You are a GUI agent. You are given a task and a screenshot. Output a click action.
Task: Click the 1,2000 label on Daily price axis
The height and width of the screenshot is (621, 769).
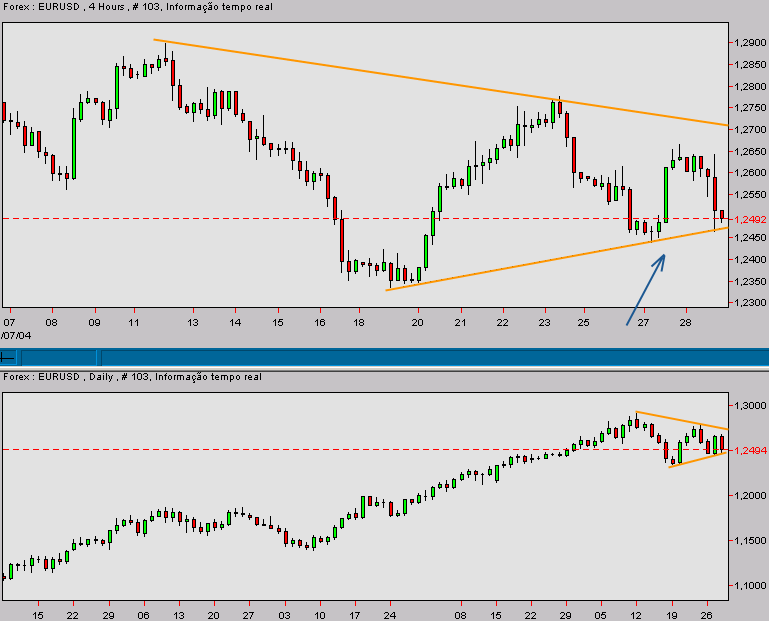click(750, 495)
